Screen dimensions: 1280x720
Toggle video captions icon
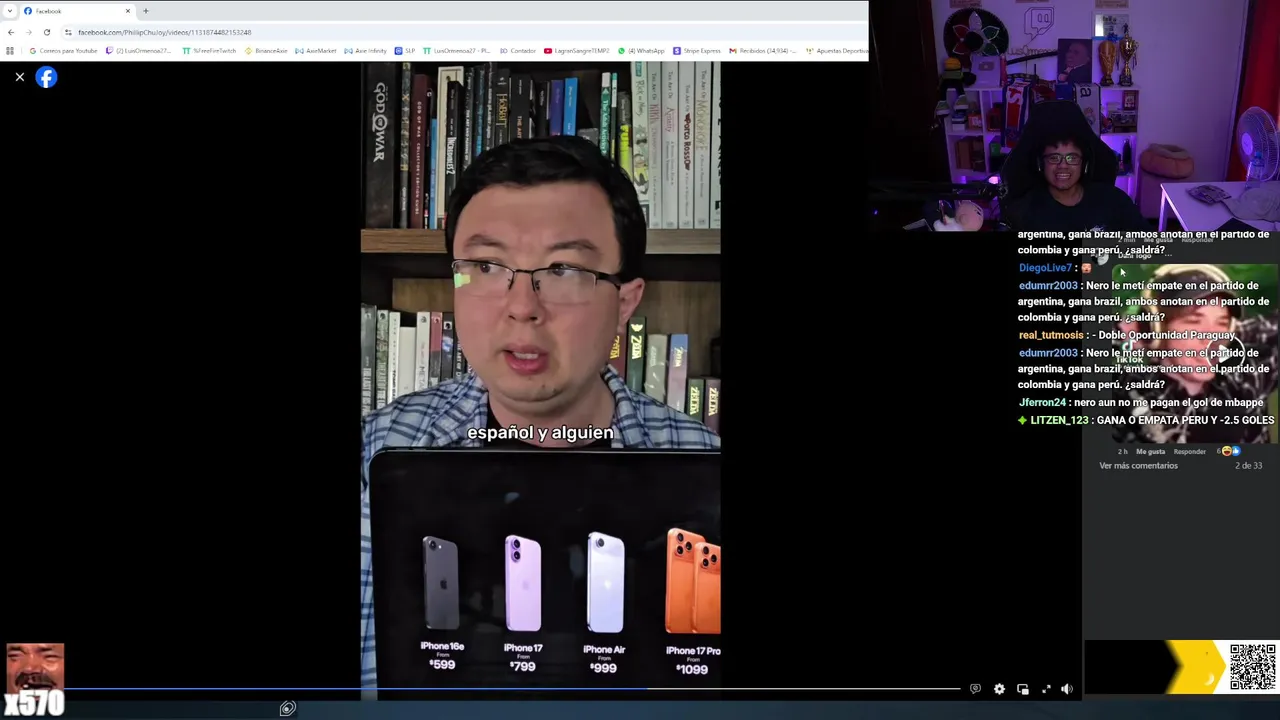click(x=975, y=689)
